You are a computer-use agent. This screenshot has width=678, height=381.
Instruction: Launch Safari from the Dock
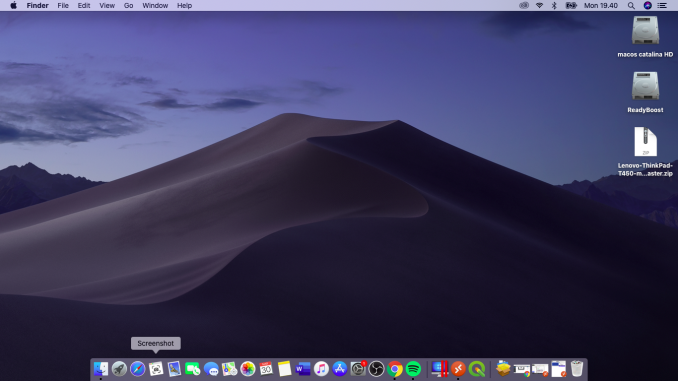click(138, 369)
